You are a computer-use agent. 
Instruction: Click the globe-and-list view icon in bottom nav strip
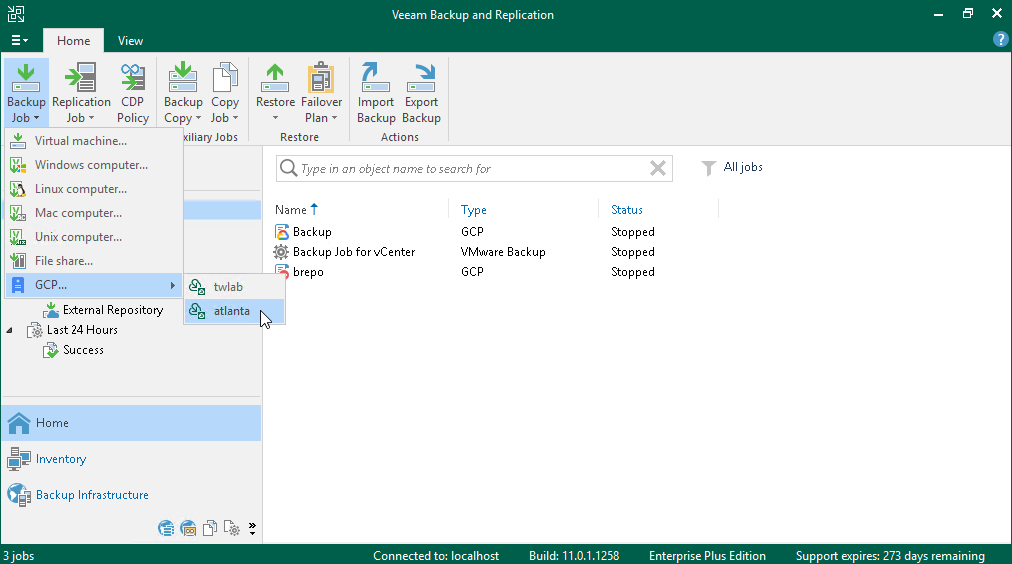pos(166,529)
